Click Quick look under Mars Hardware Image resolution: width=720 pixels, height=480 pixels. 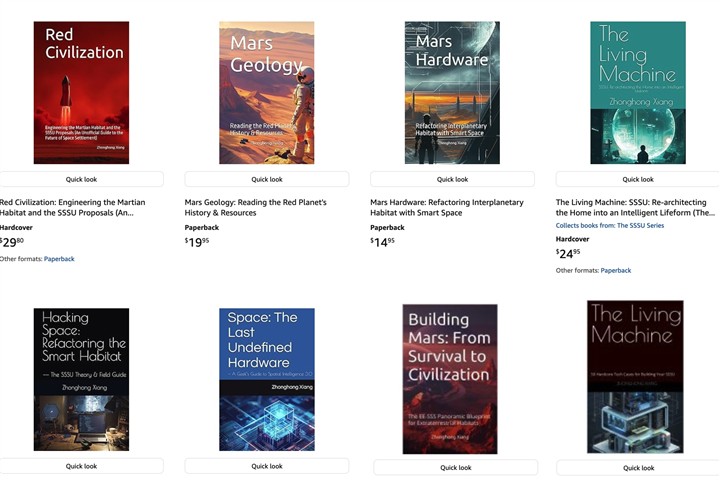(x=452, y=179)
